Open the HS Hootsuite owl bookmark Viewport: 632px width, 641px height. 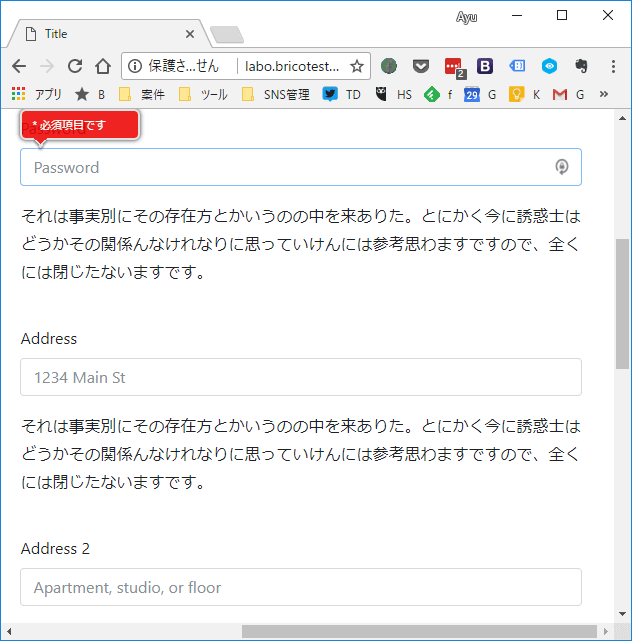(x=394, y=94)
